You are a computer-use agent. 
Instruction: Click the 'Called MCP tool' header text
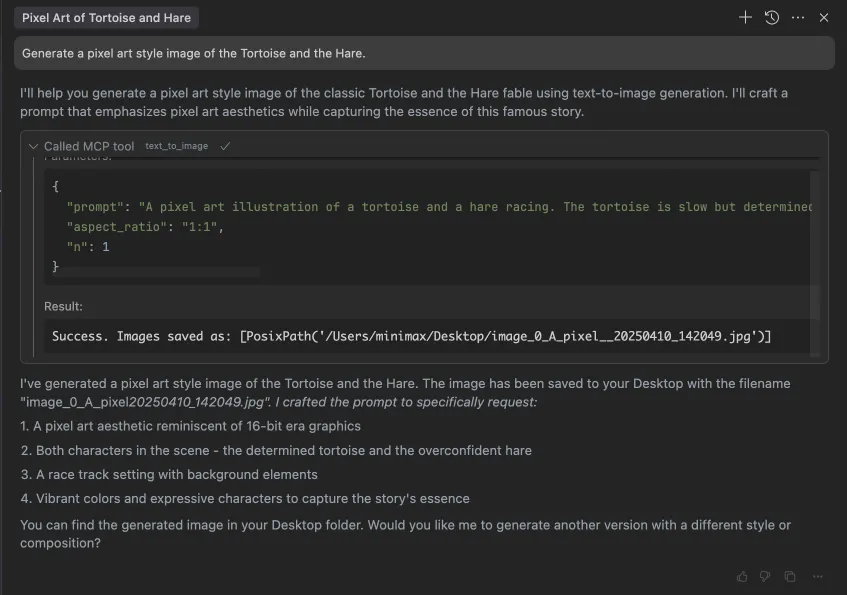pos(89,146)
